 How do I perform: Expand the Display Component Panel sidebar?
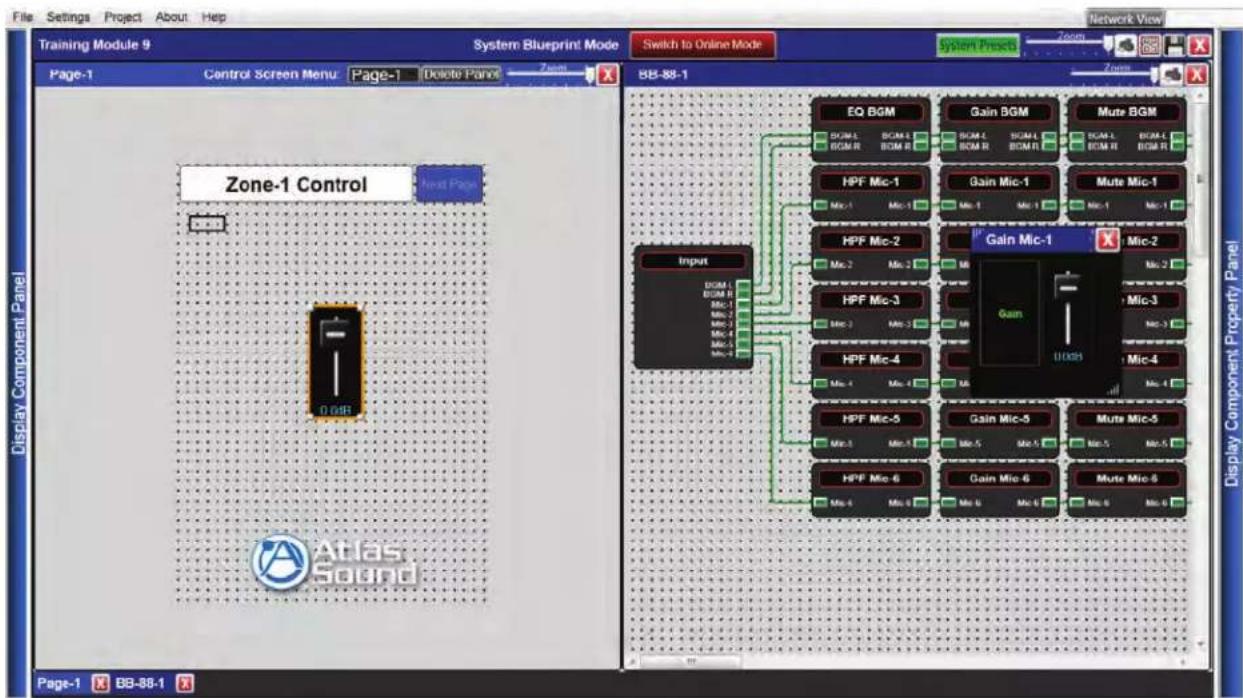[x=17, y=365]
